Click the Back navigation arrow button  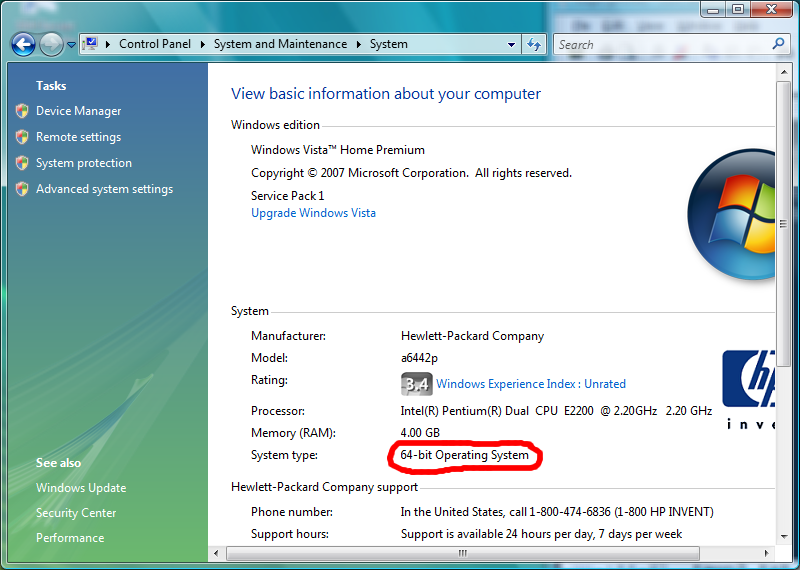[x=24, y=44]
